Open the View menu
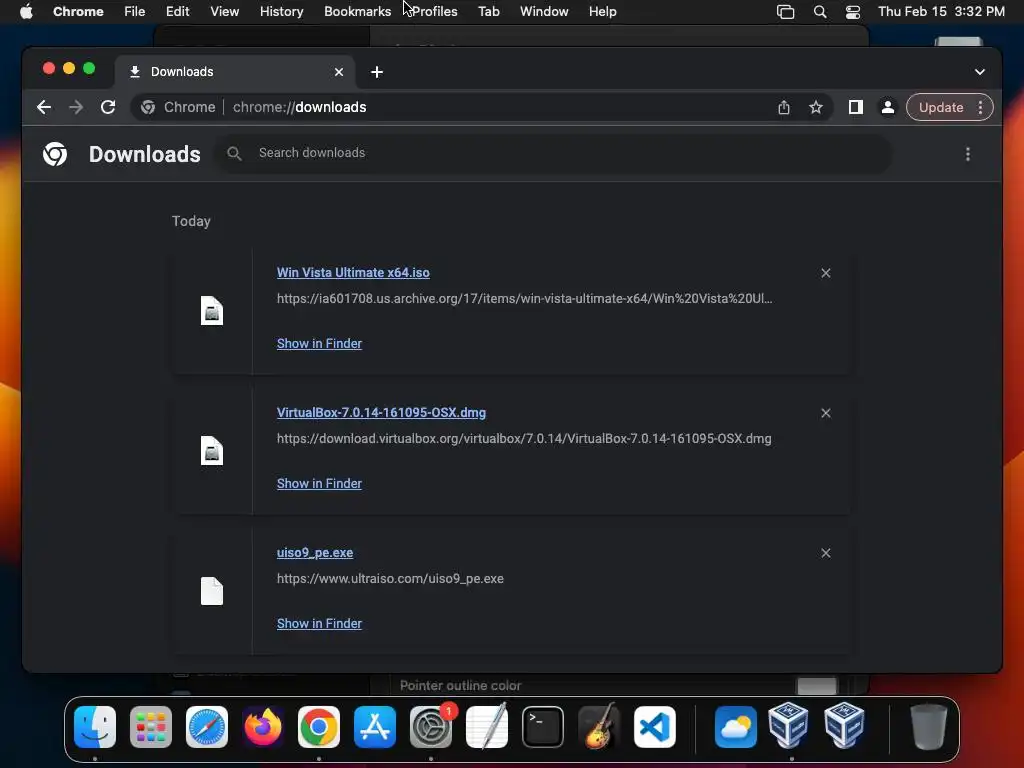 pos(225,11)
